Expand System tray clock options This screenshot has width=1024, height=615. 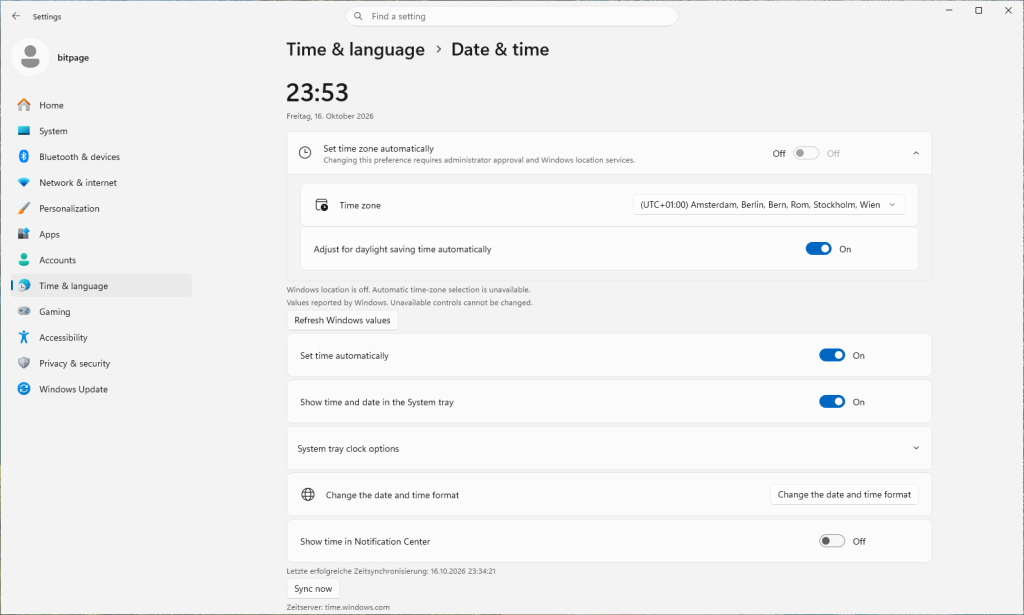click(x=916, y=448)
